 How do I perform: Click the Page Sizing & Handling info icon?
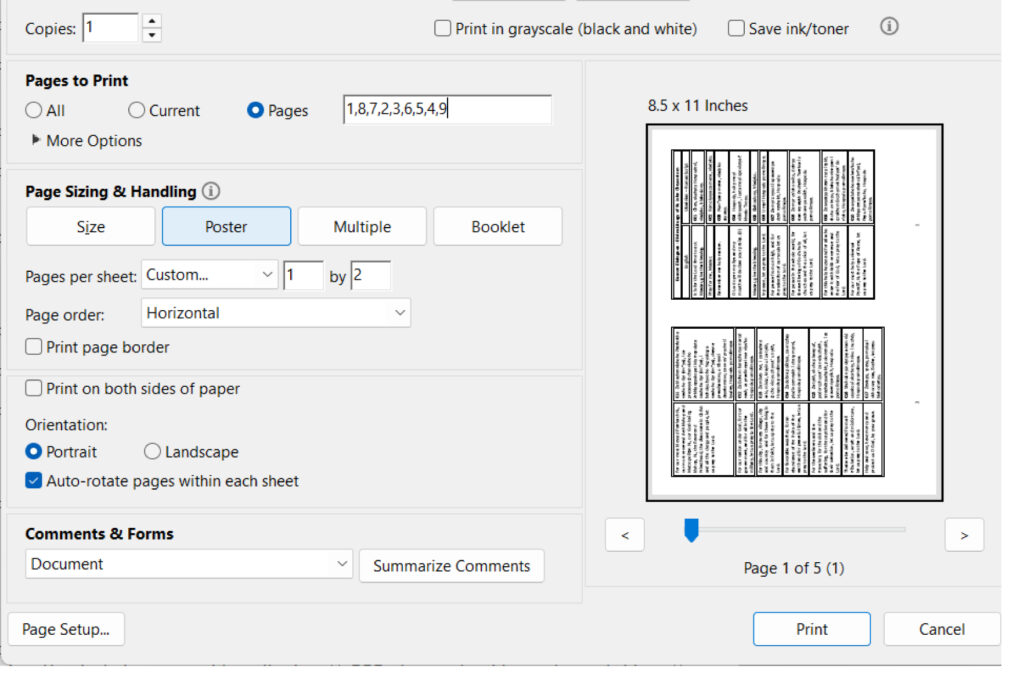point(211,191)
